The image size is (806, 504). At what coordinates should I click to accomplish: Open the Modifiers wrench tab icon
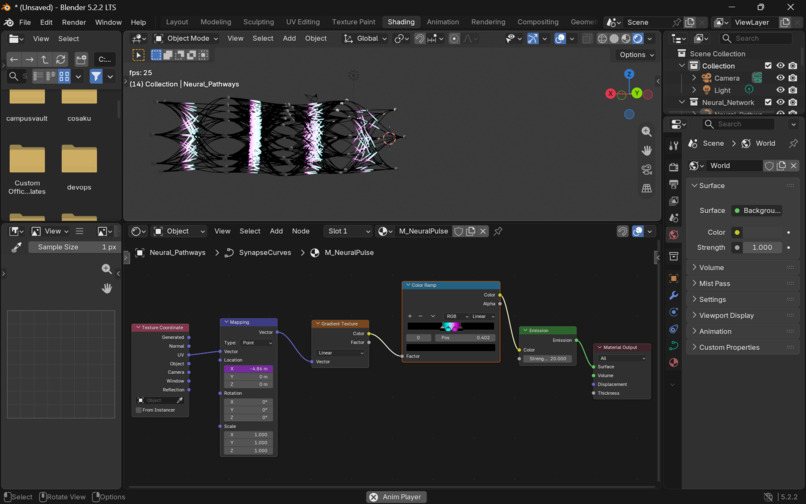coord(673,295)
